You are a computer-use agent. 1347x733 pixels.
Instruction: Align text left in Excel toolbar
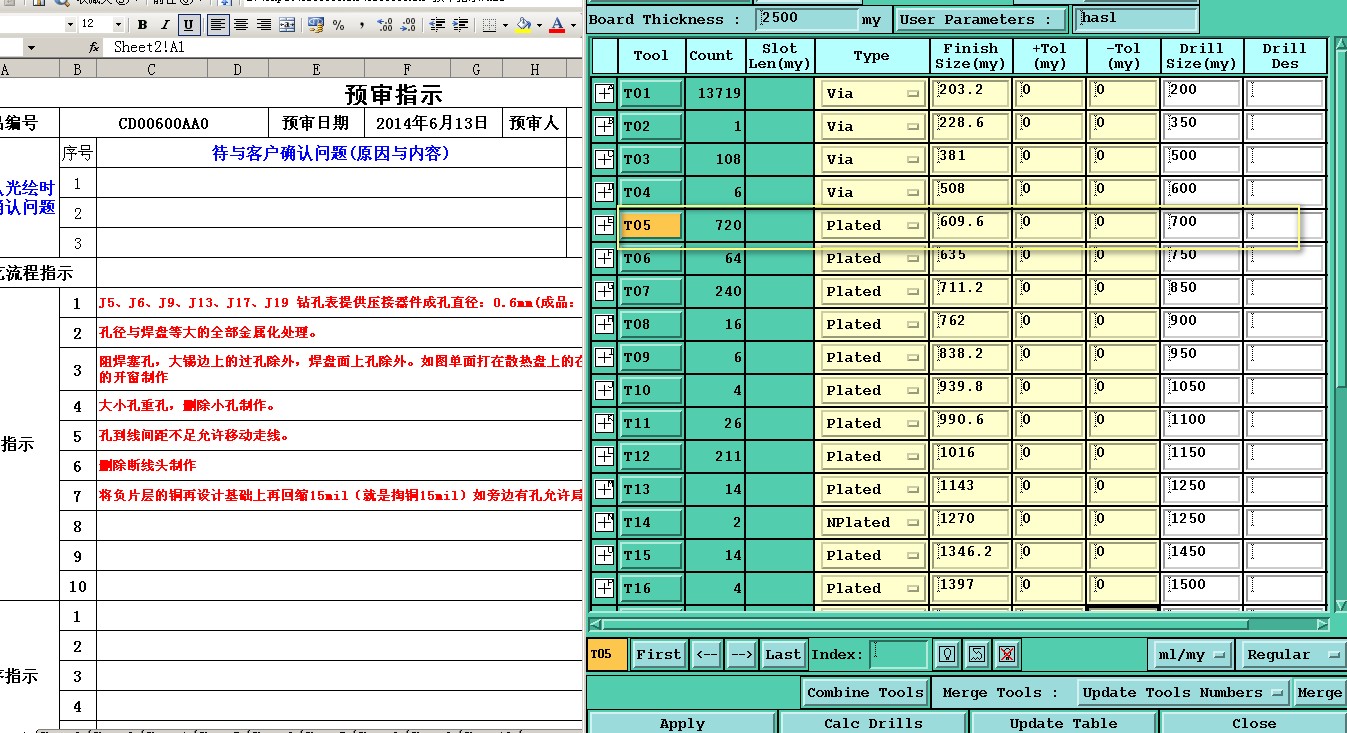(x=218, y=25)
